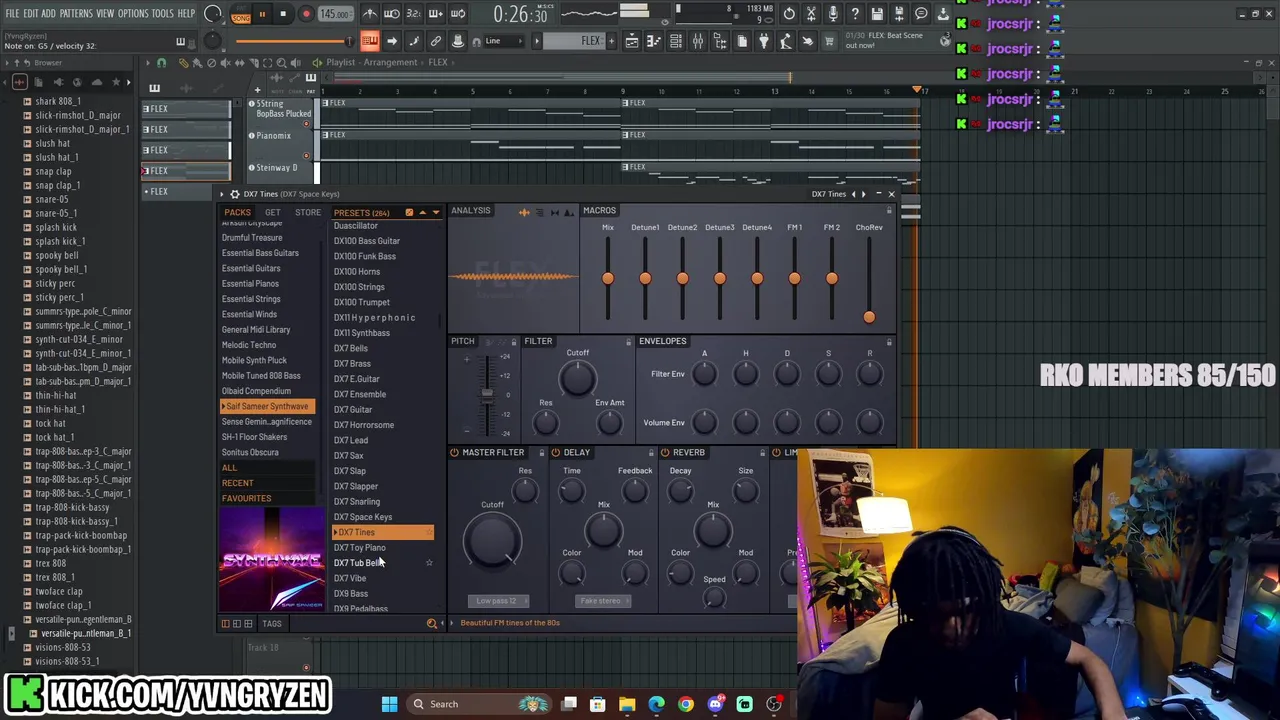This screenshot has width=1280, height=720.
Task: Toggle the Reverb effect power button
Action: pos(664,453)
